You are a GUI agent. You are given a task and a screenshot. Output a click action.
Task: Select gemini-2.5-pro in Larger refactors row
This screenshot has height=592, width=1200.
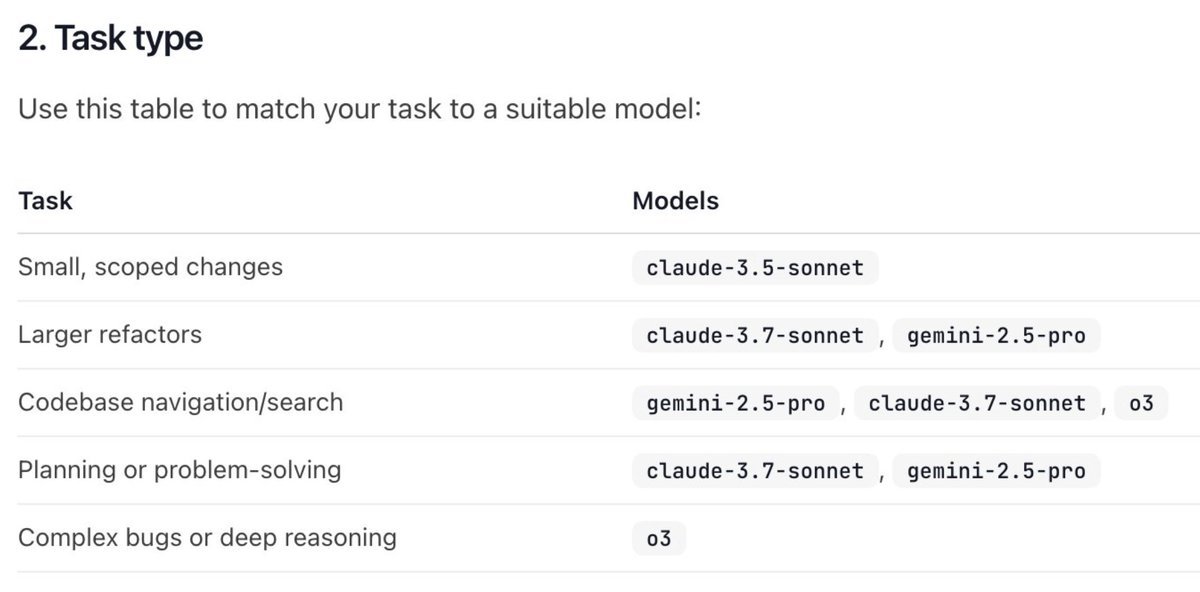[996, 336]
